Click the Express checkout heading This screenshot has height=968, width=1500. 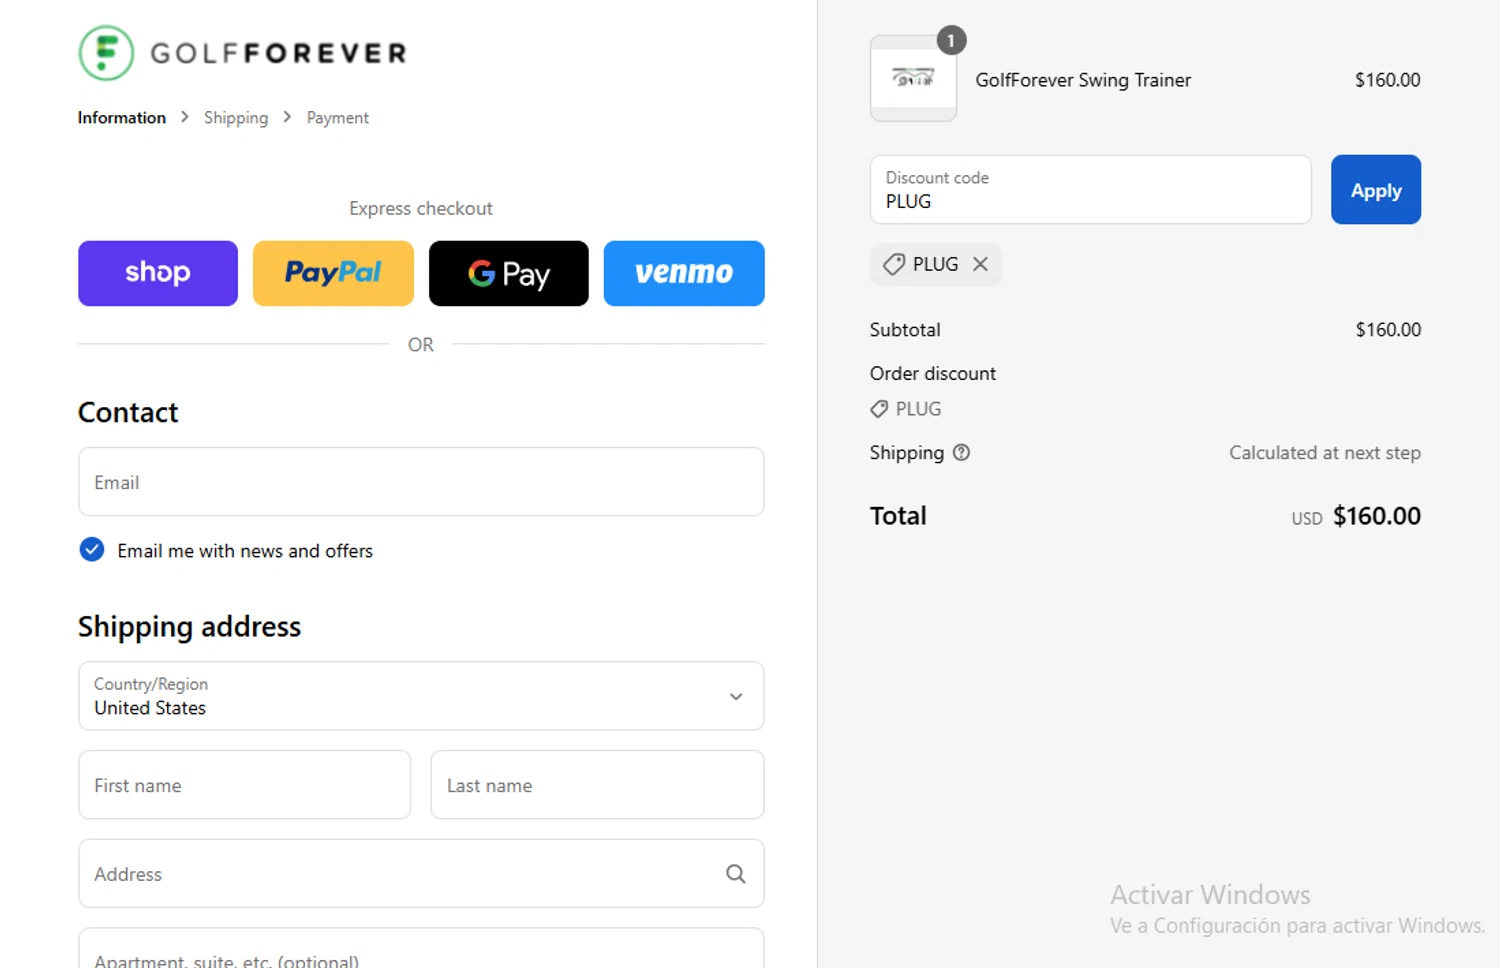coord(421,208)
